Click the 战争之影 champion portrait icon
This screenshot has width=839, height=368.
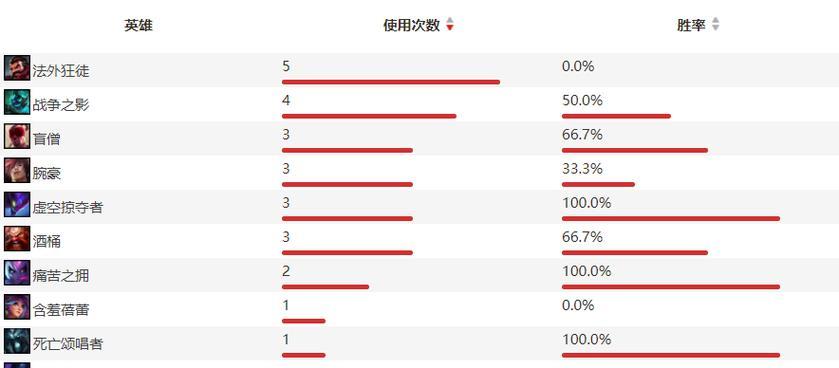pyautogui.click(x=17, y=102)
